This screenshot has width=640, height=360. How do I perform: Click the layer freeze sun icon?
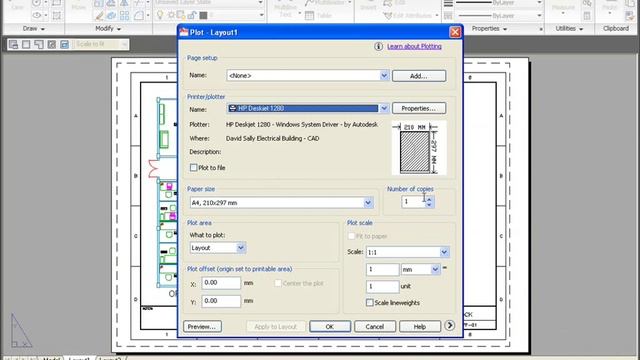tap(171, 16)
